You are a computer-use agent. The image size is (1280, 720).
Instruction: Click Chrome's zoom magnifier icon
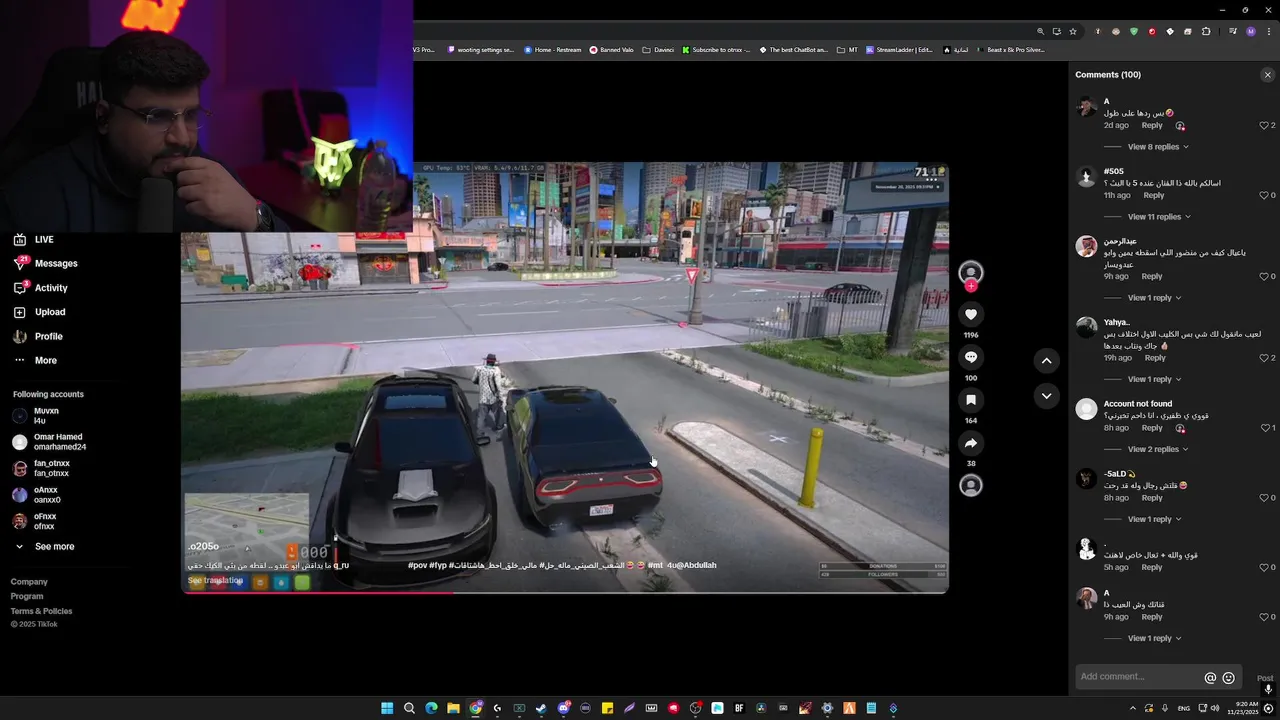[x=1040, y=31]
